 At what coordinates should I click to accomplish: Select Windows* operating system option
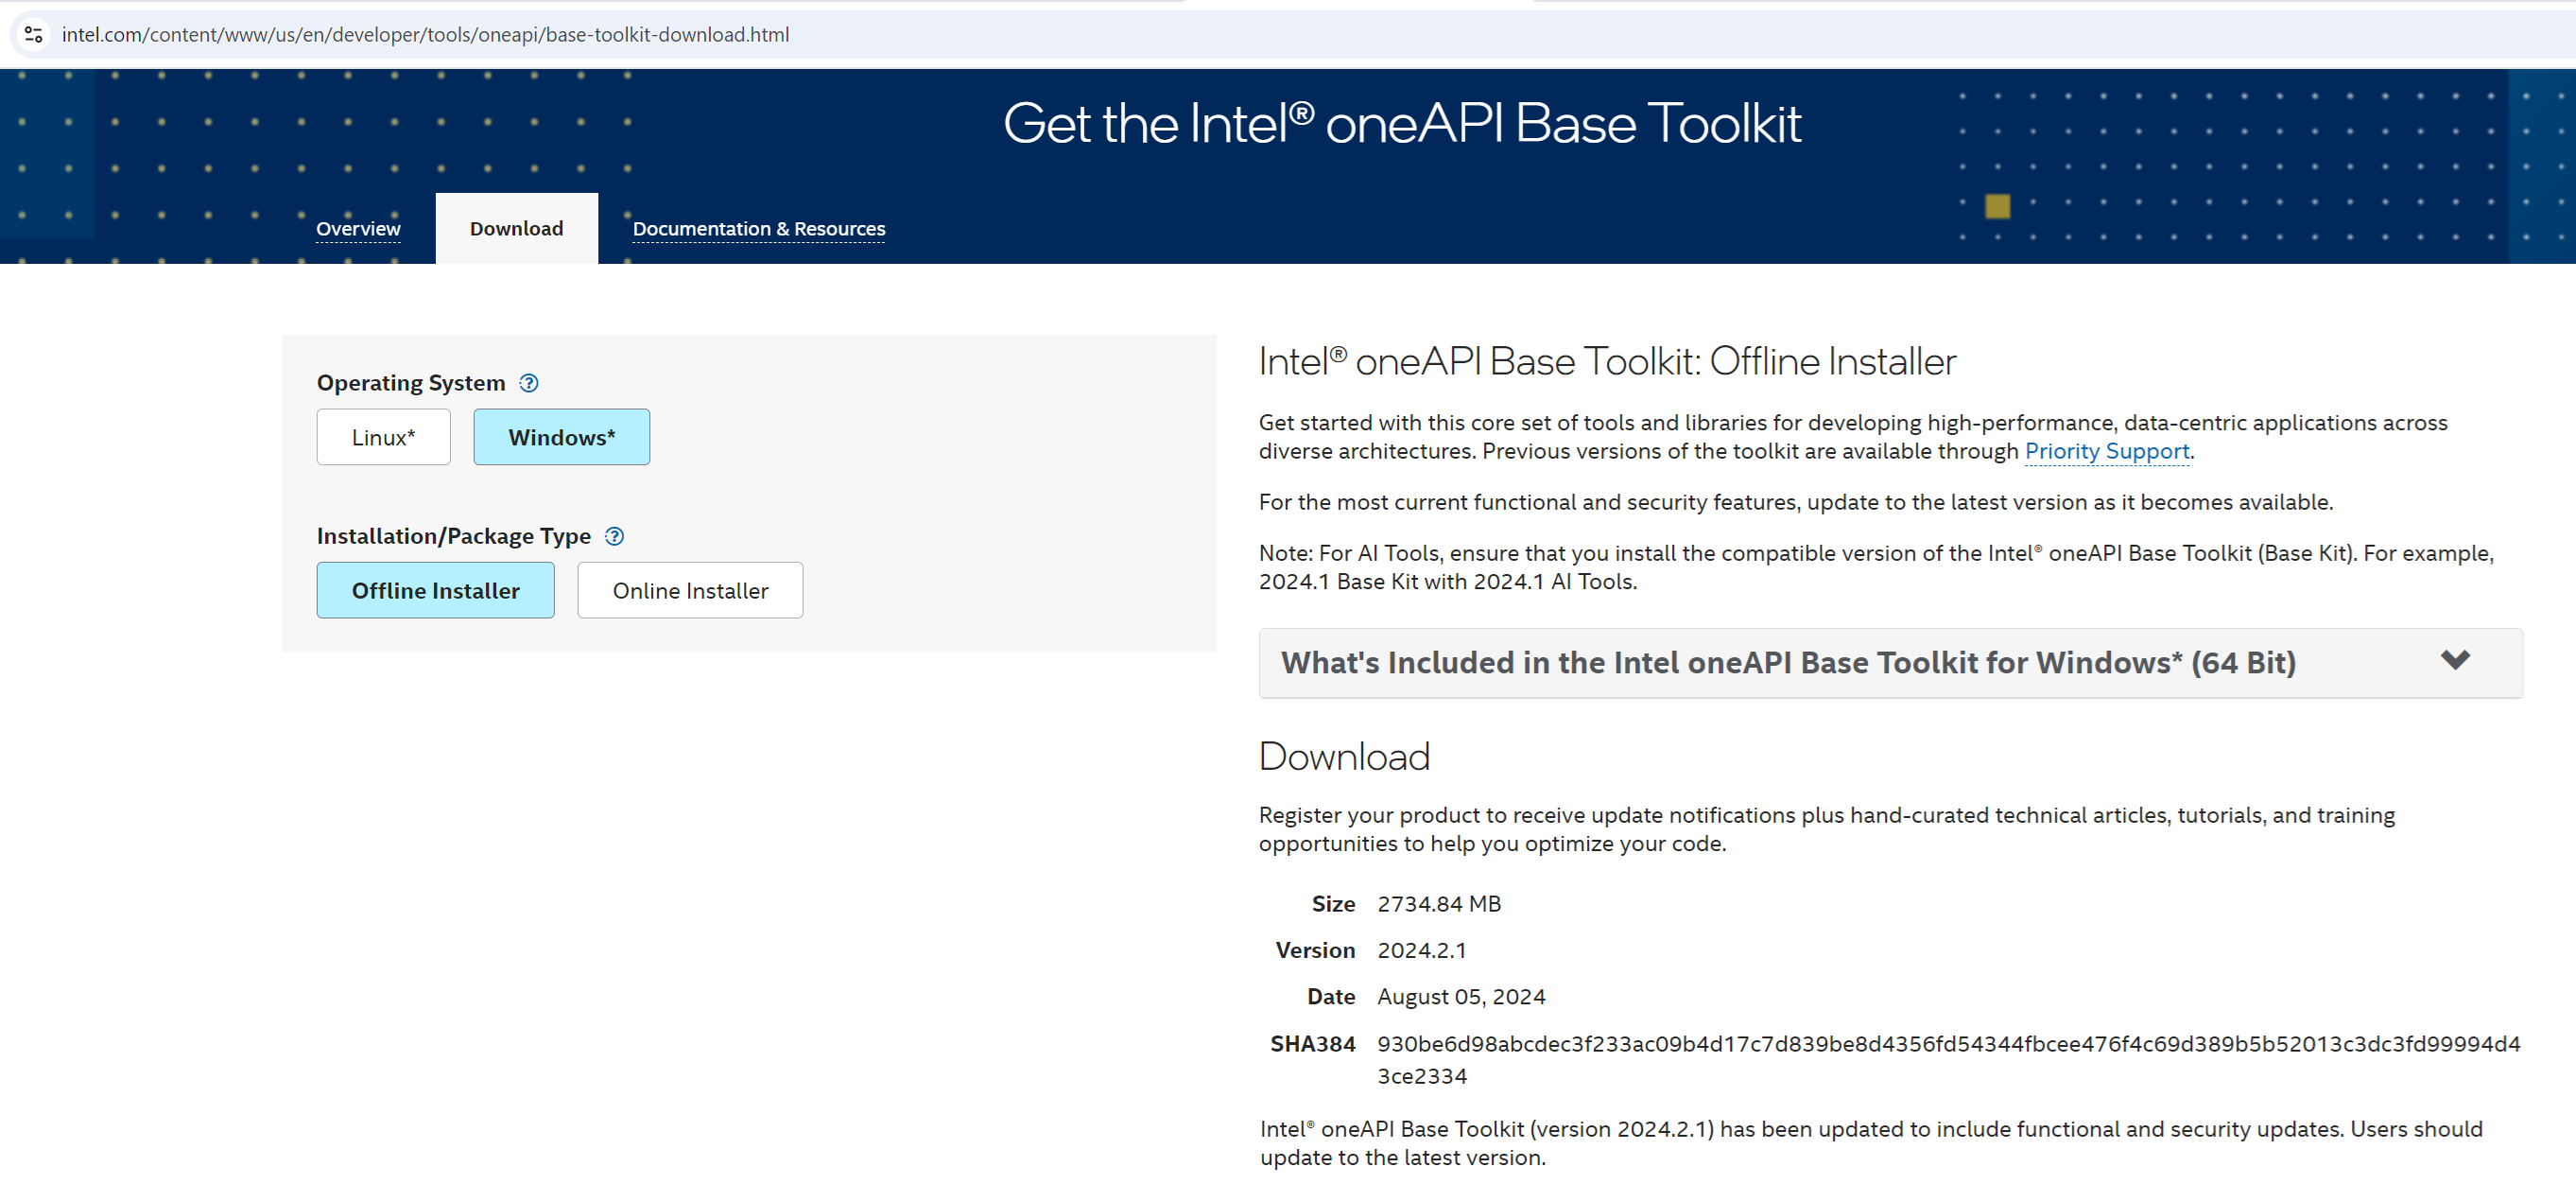point(561,437)
